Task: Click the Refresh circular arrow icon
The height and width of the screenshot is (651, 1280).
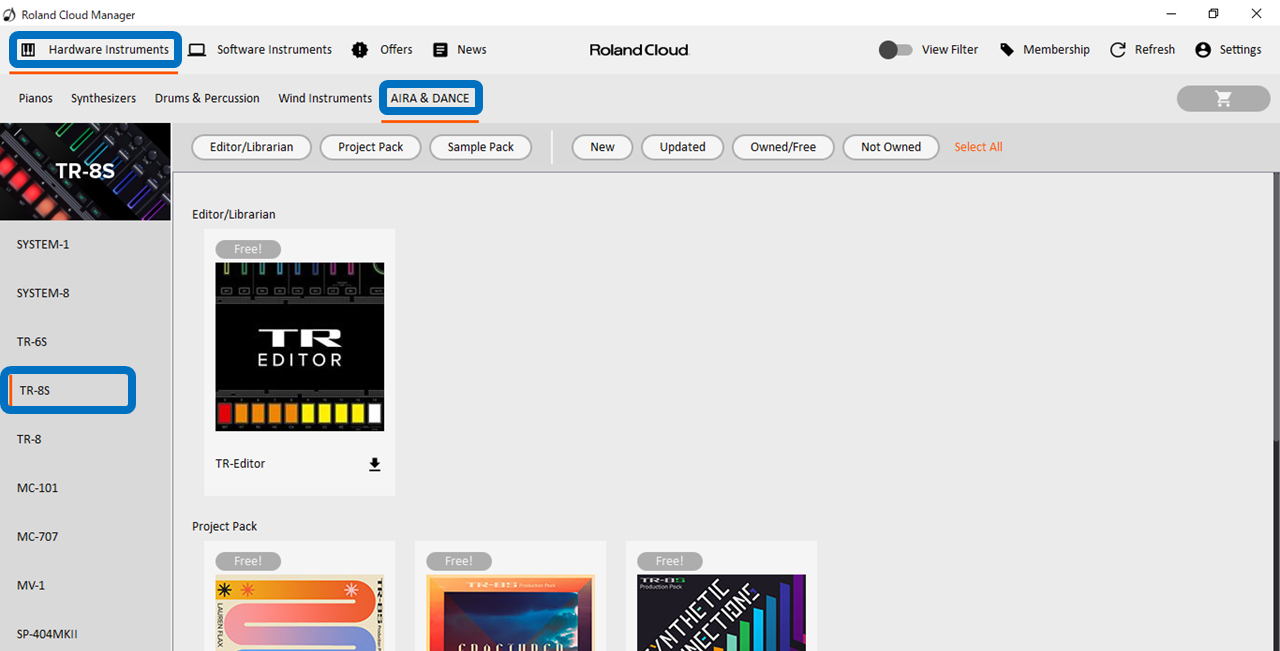Action: tap(1118, 50)
